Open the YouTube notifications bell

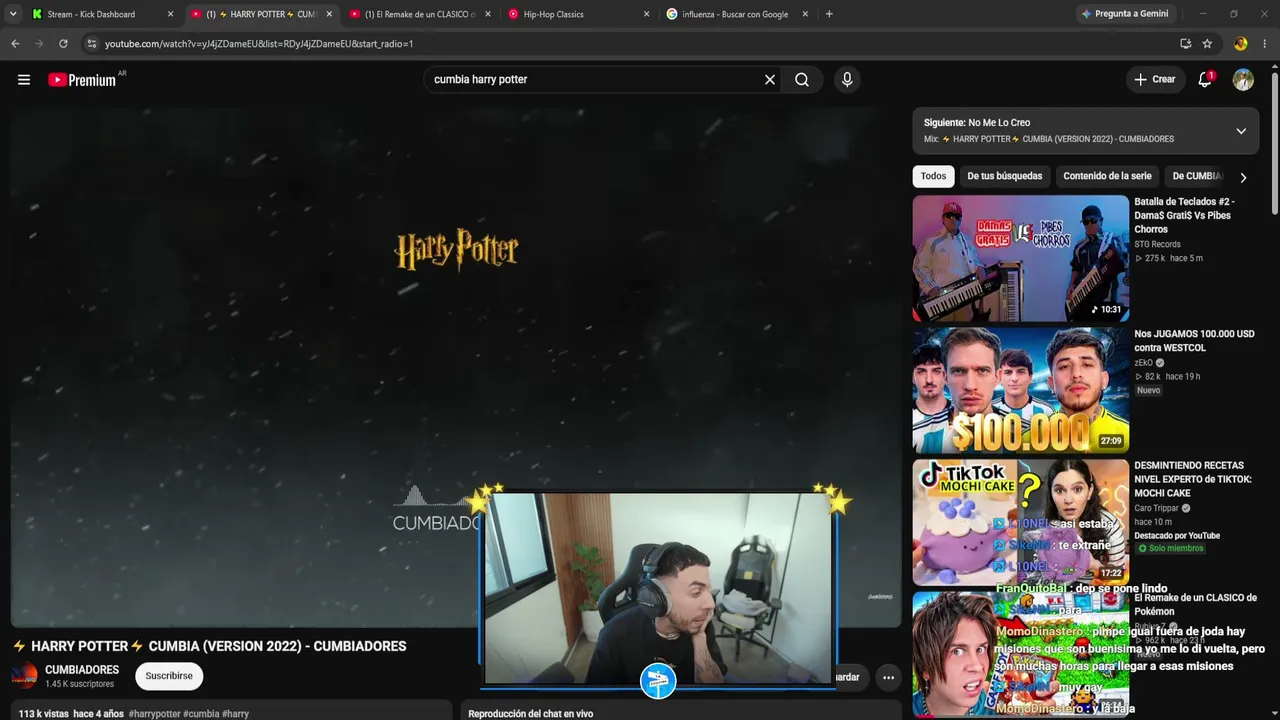[1205, 80]
